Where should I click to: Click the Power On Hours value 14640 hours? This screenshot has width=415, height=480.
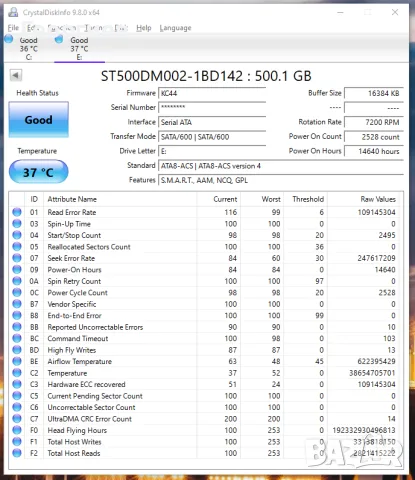[374, 151]
